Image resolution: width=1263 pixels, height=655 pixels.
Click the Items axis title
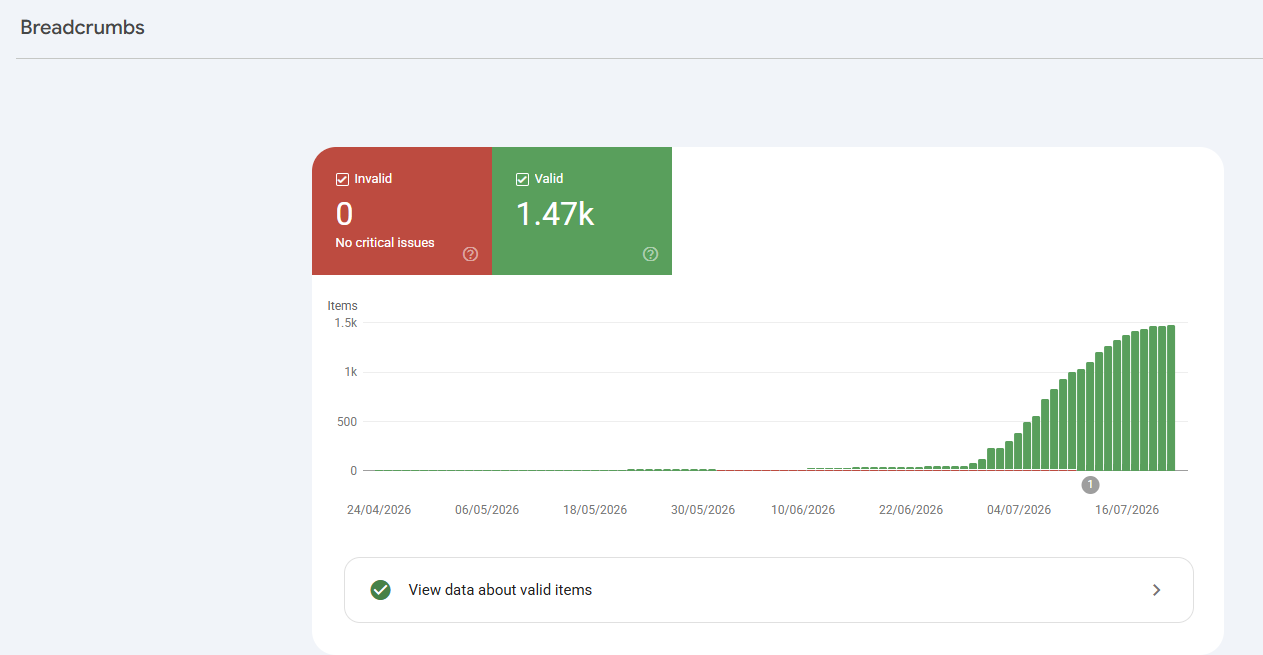pyautogui.click(x=342, y=306)
